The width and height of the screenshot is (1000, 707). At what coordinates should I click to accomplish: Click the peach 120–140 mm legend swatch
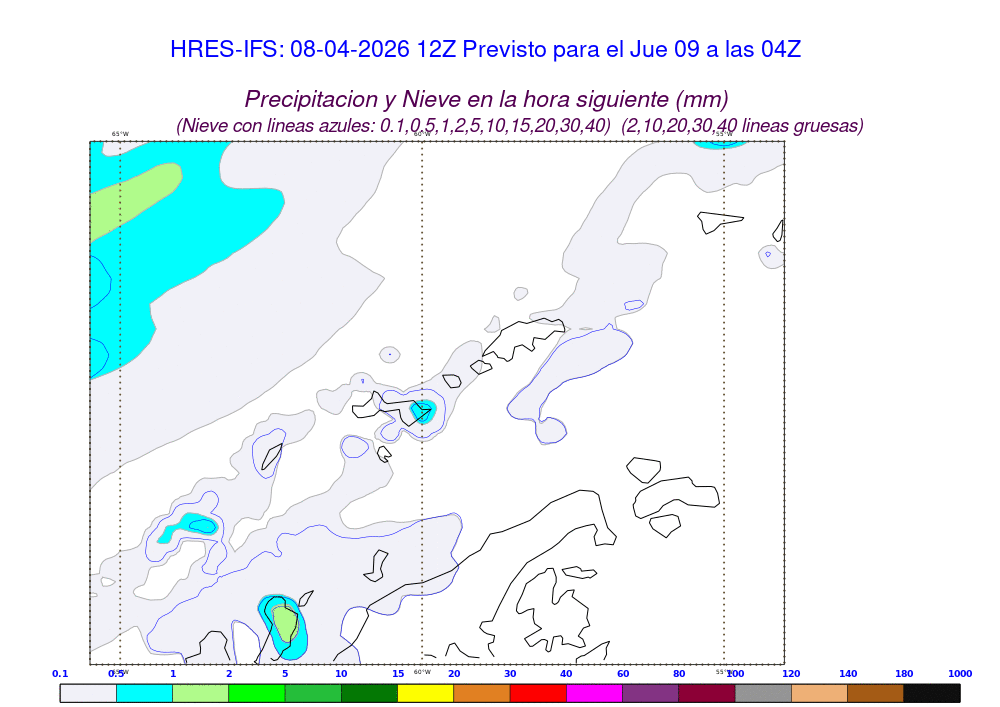(819, 692)
